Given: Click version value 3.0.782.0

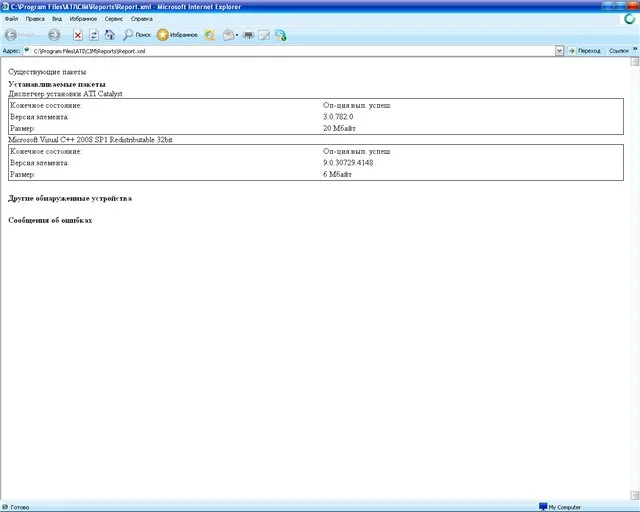Looking at the screenshot, I should point(338,117).
